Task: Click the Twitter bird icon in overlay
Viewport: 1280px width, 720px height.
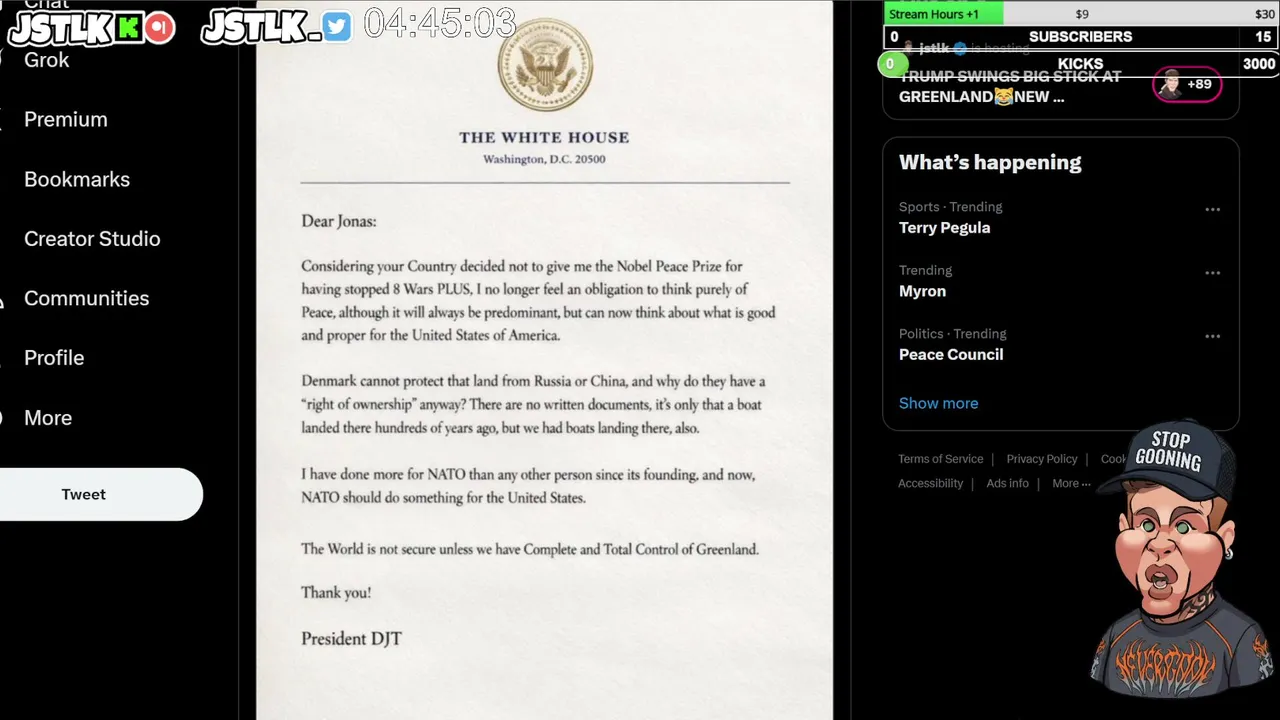Action: pos(338,27)
